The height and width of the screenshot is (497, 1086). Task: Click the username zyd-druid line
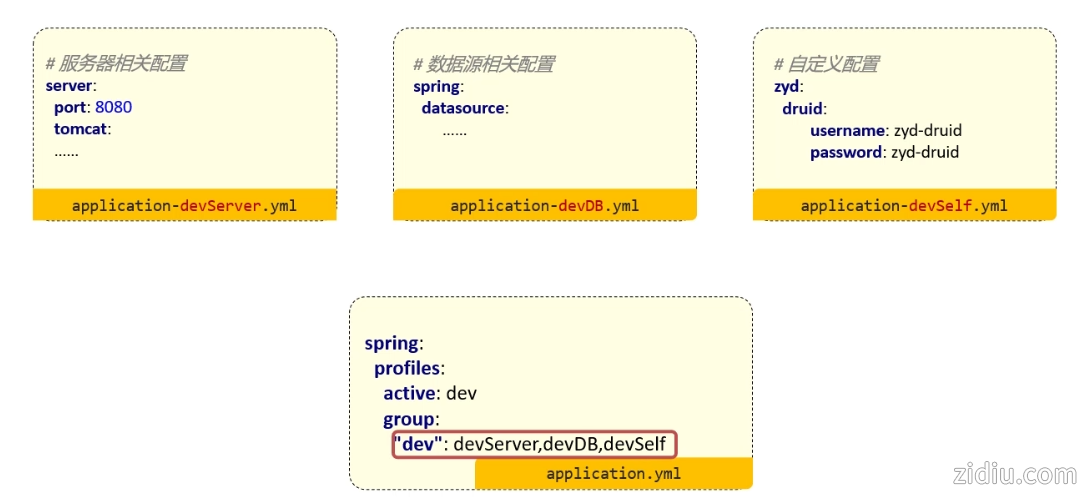(885, 130)
